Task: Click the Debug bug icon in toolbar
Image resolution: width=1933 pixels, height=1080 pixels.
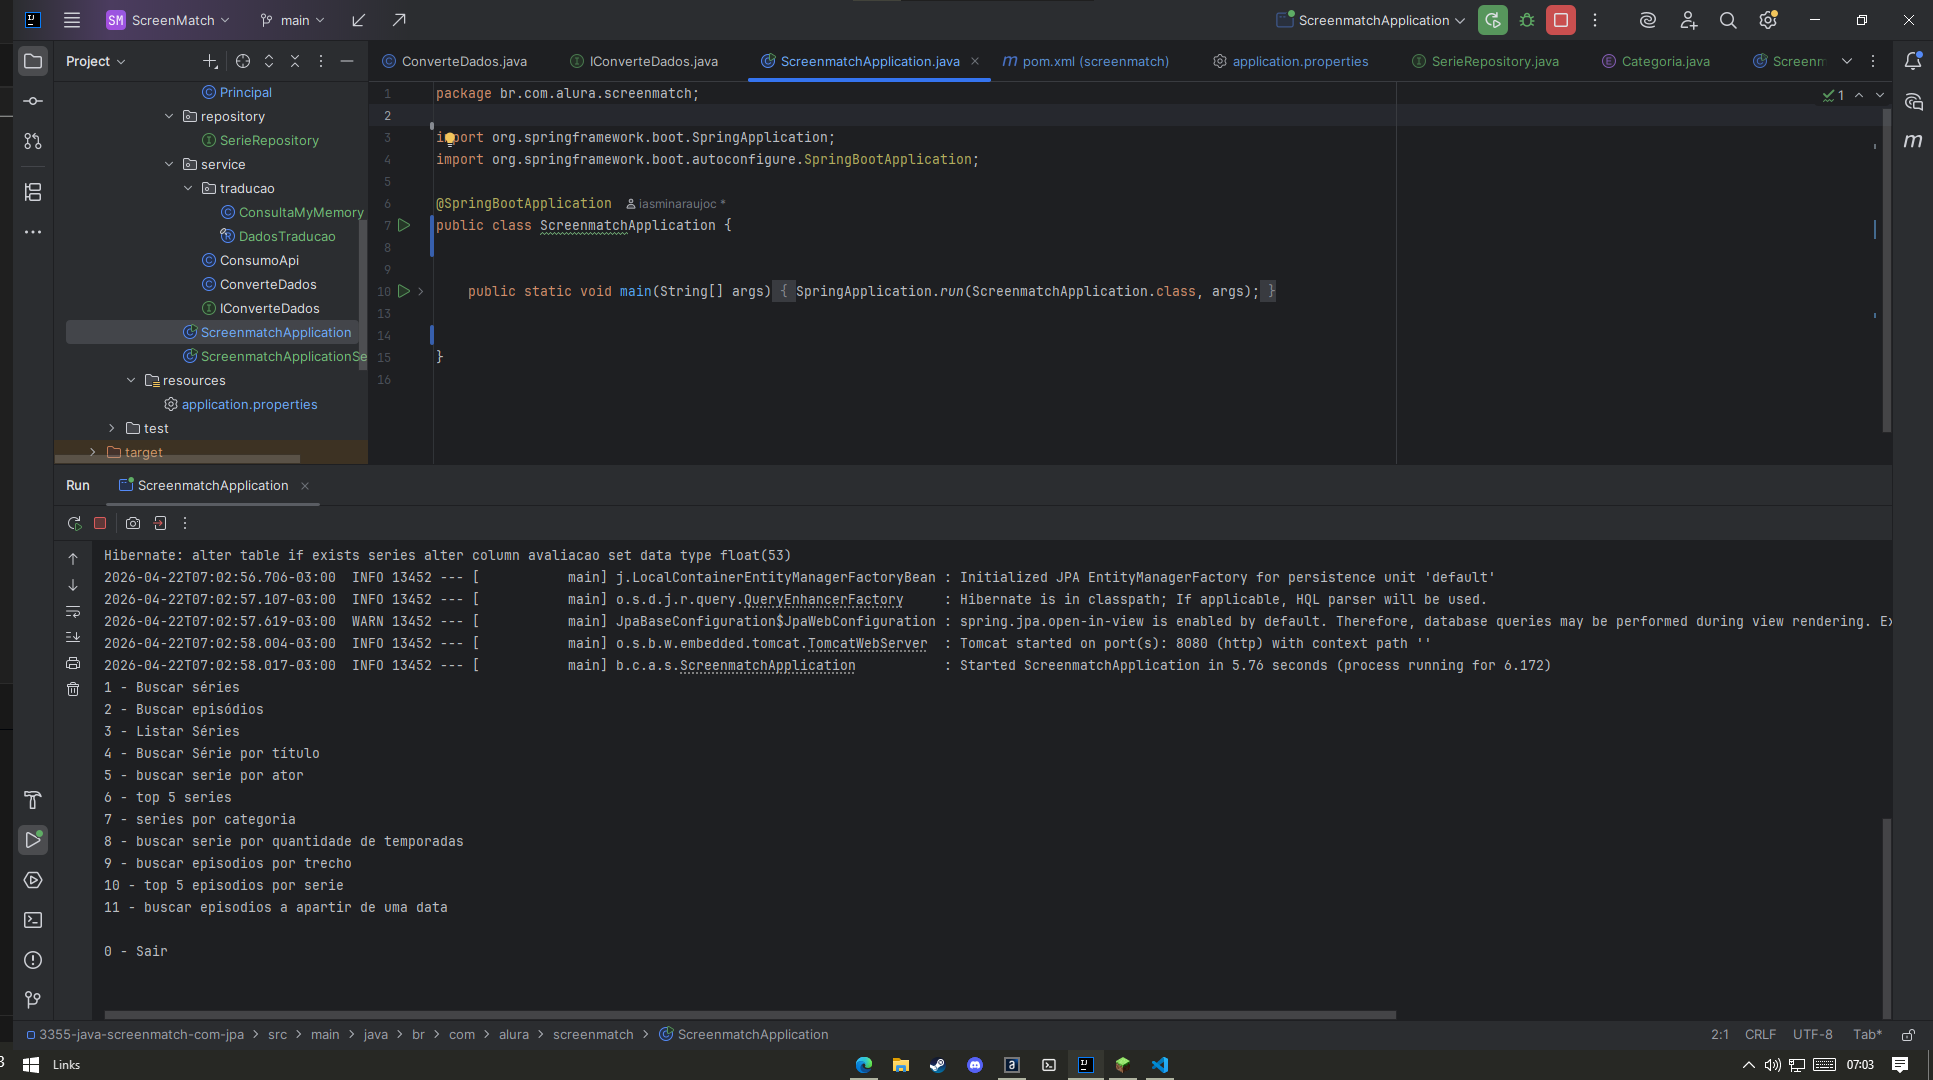Action: [x=1526, y=20]
